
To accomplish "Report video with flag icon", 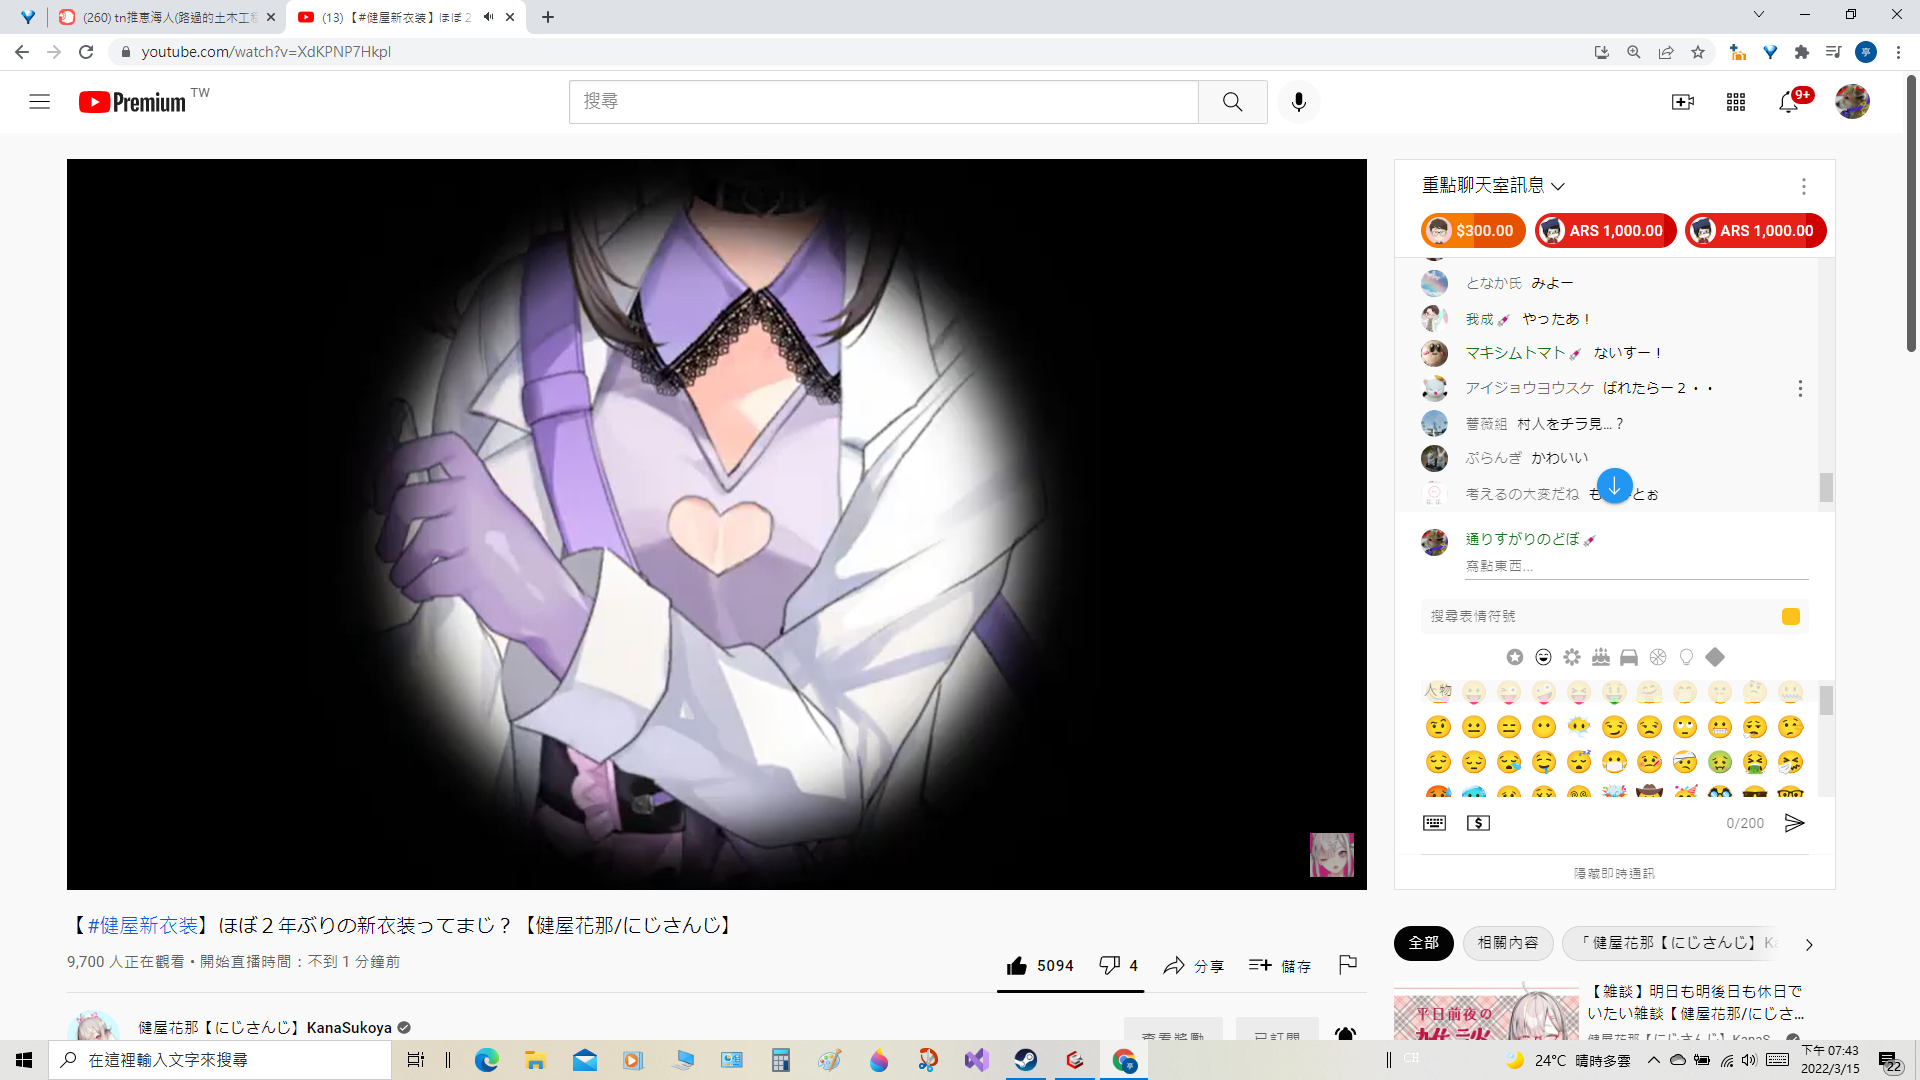I will click(x=1347, y=964).
